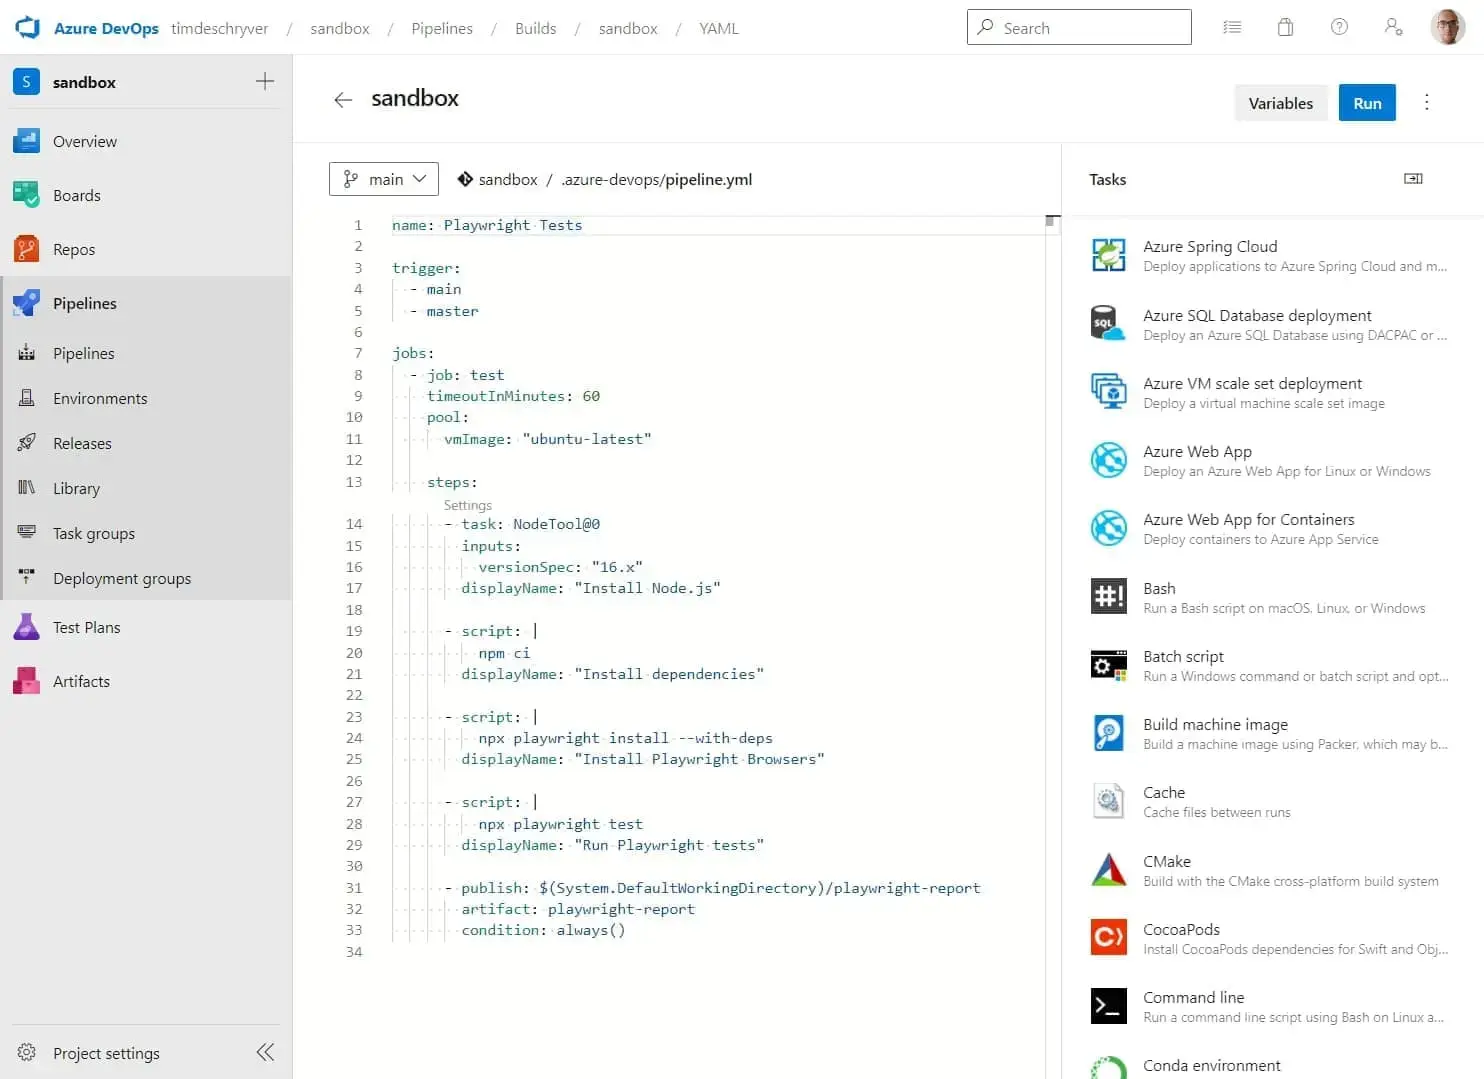Click the 'npm ci' code line
The width and height of the screenshot is (1484, 1079).
pos(504,653)
